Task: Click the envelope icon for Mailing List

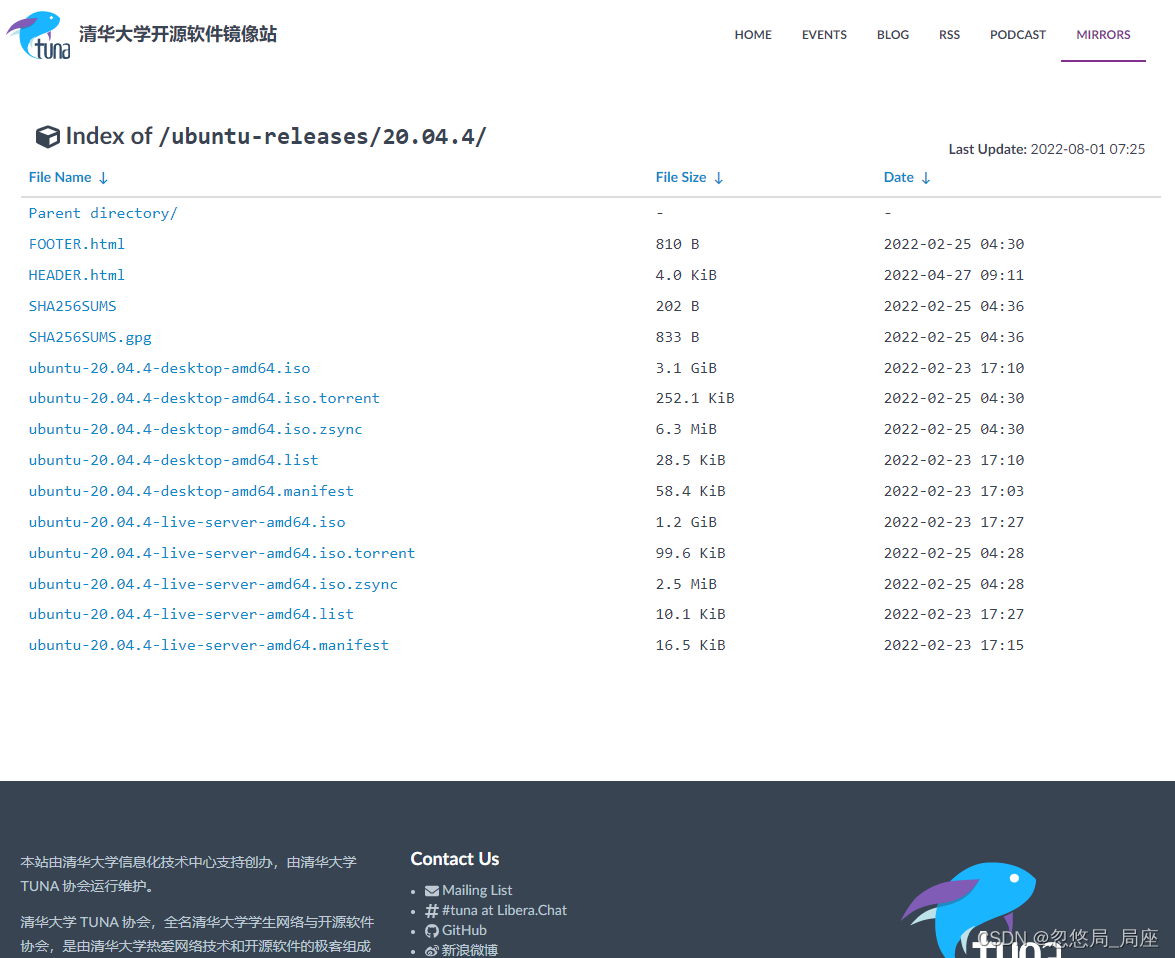Action: pos(432,891)
